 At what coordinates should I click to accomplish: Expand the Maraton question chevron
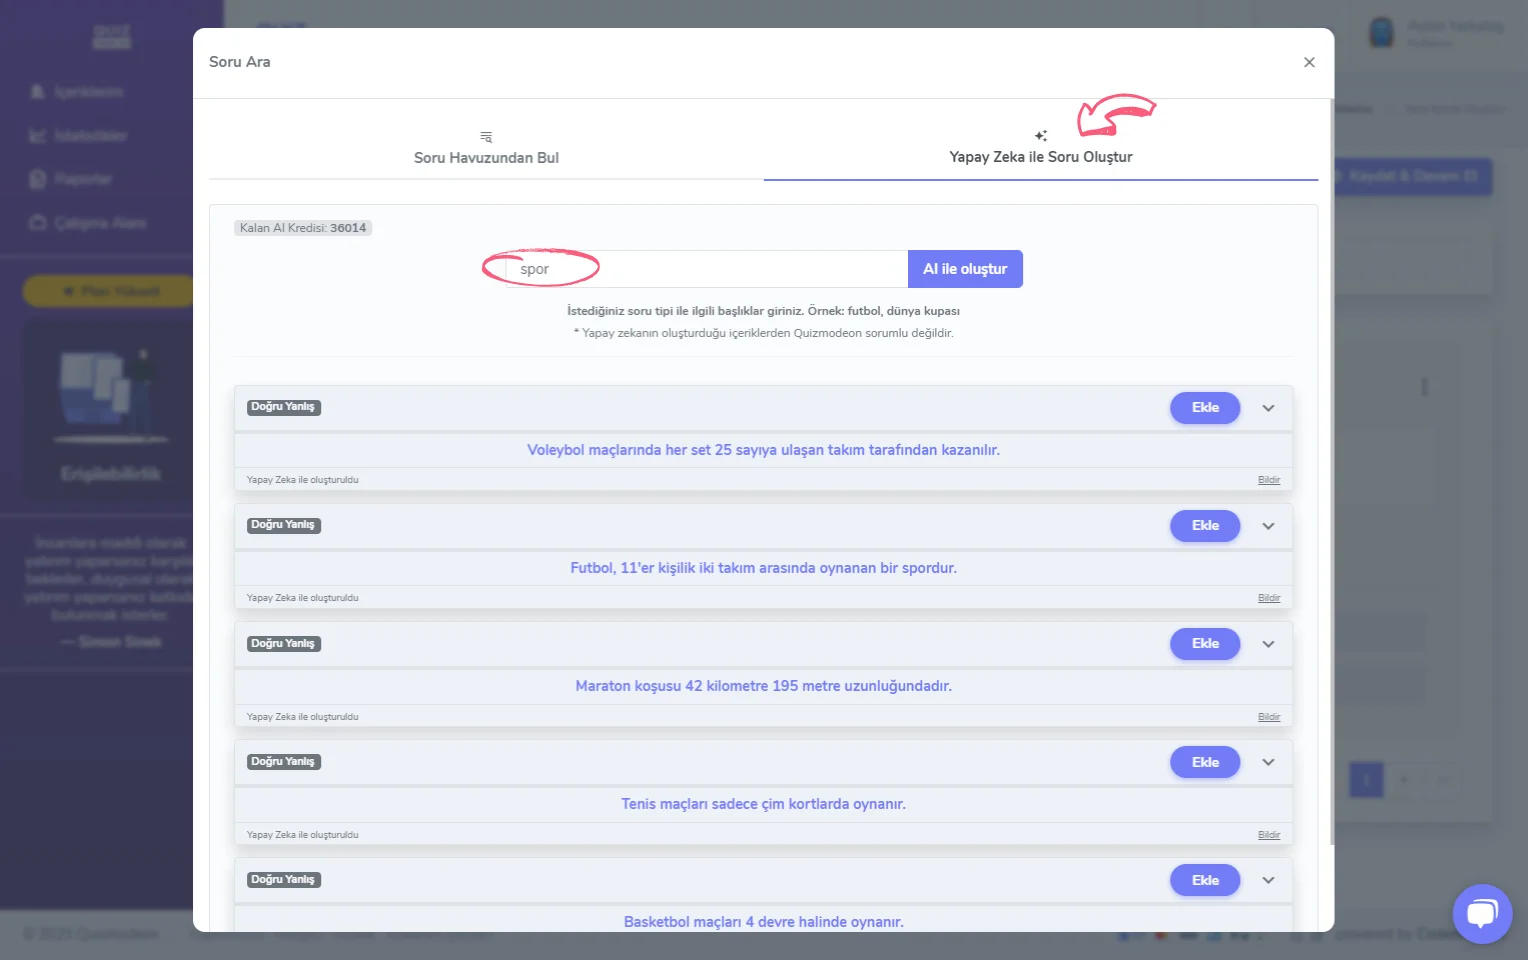pyautogui.click(x=1268, y=644)
